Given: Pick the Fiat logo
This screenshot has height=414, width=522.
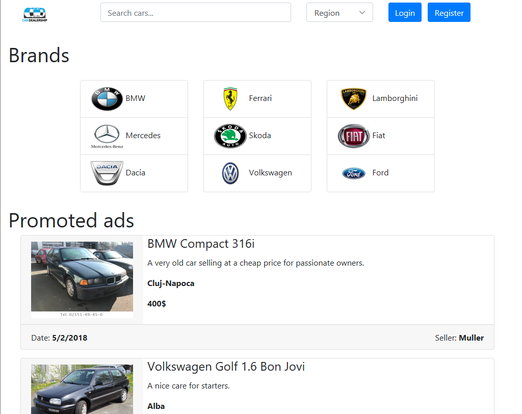Looking at the screenshot, I should click(354, 136).
